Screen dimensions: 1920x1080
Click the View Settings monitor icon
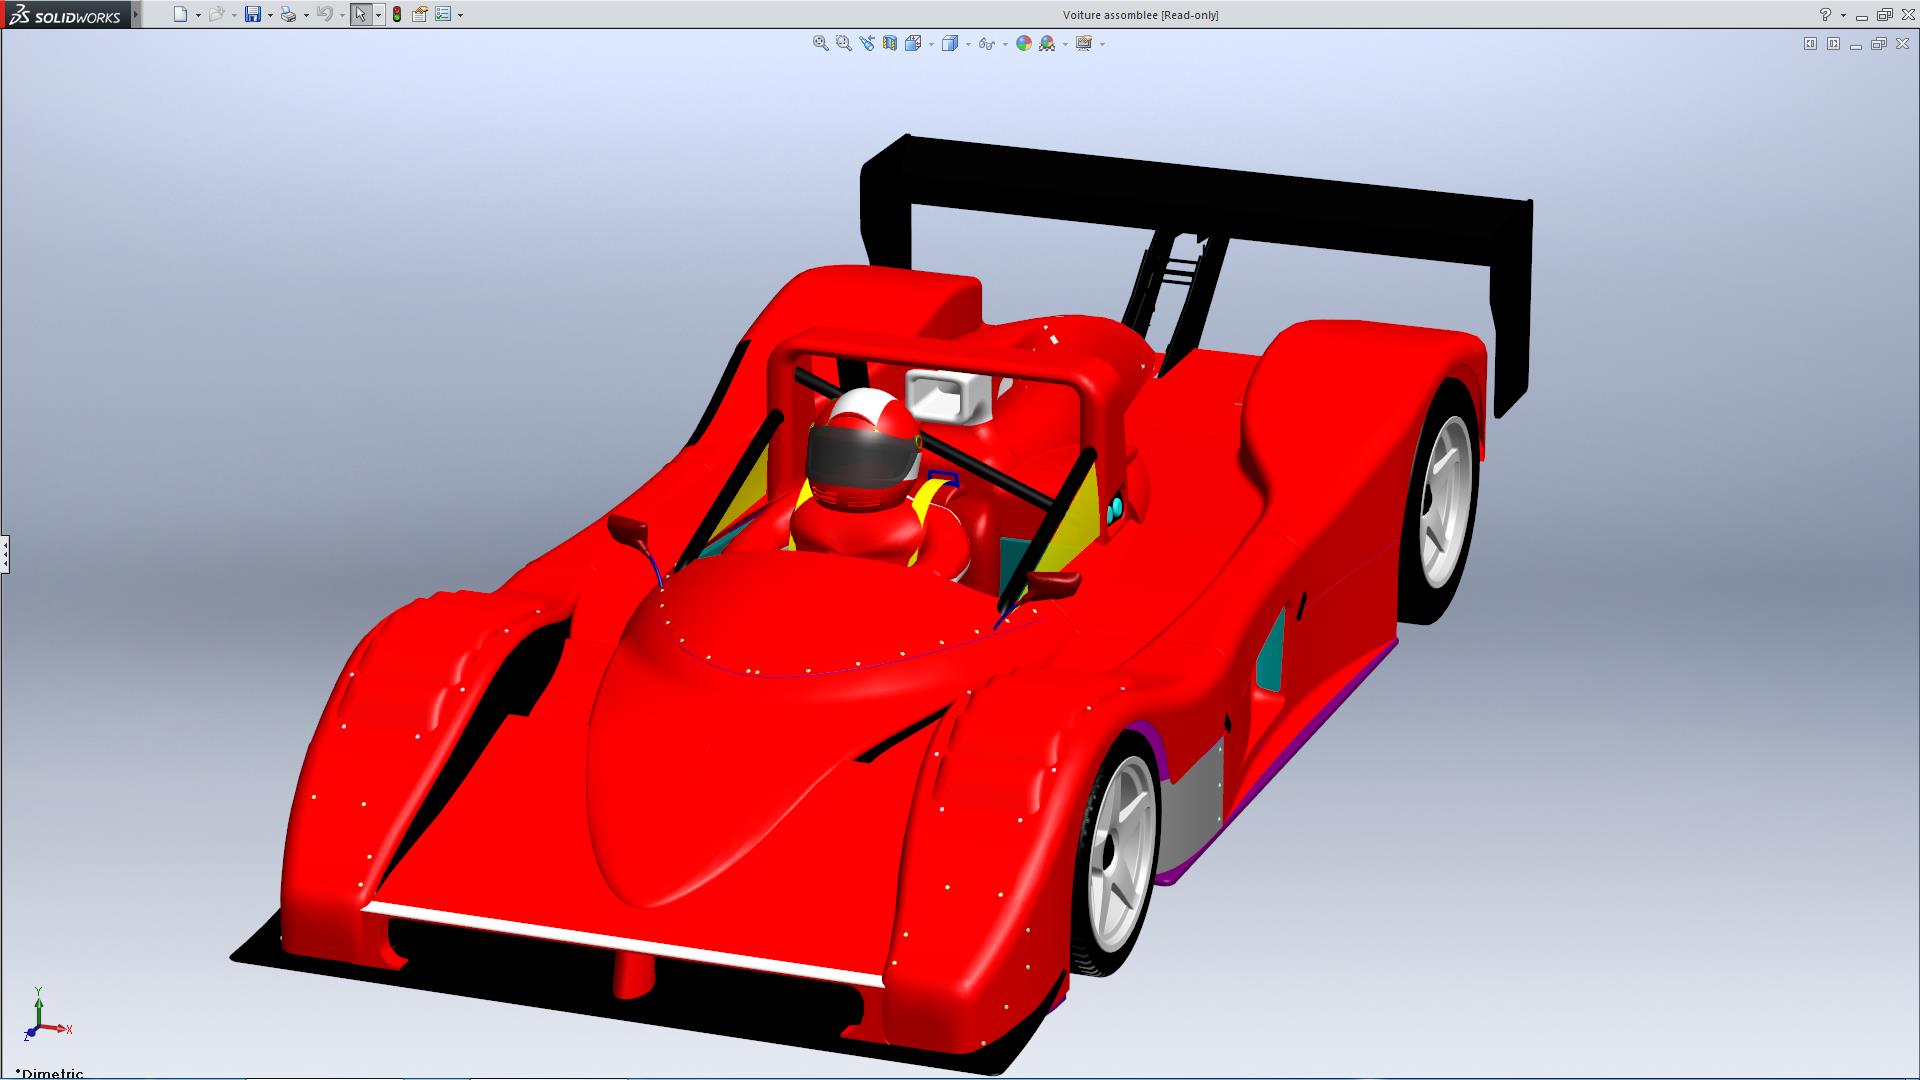1084,43
